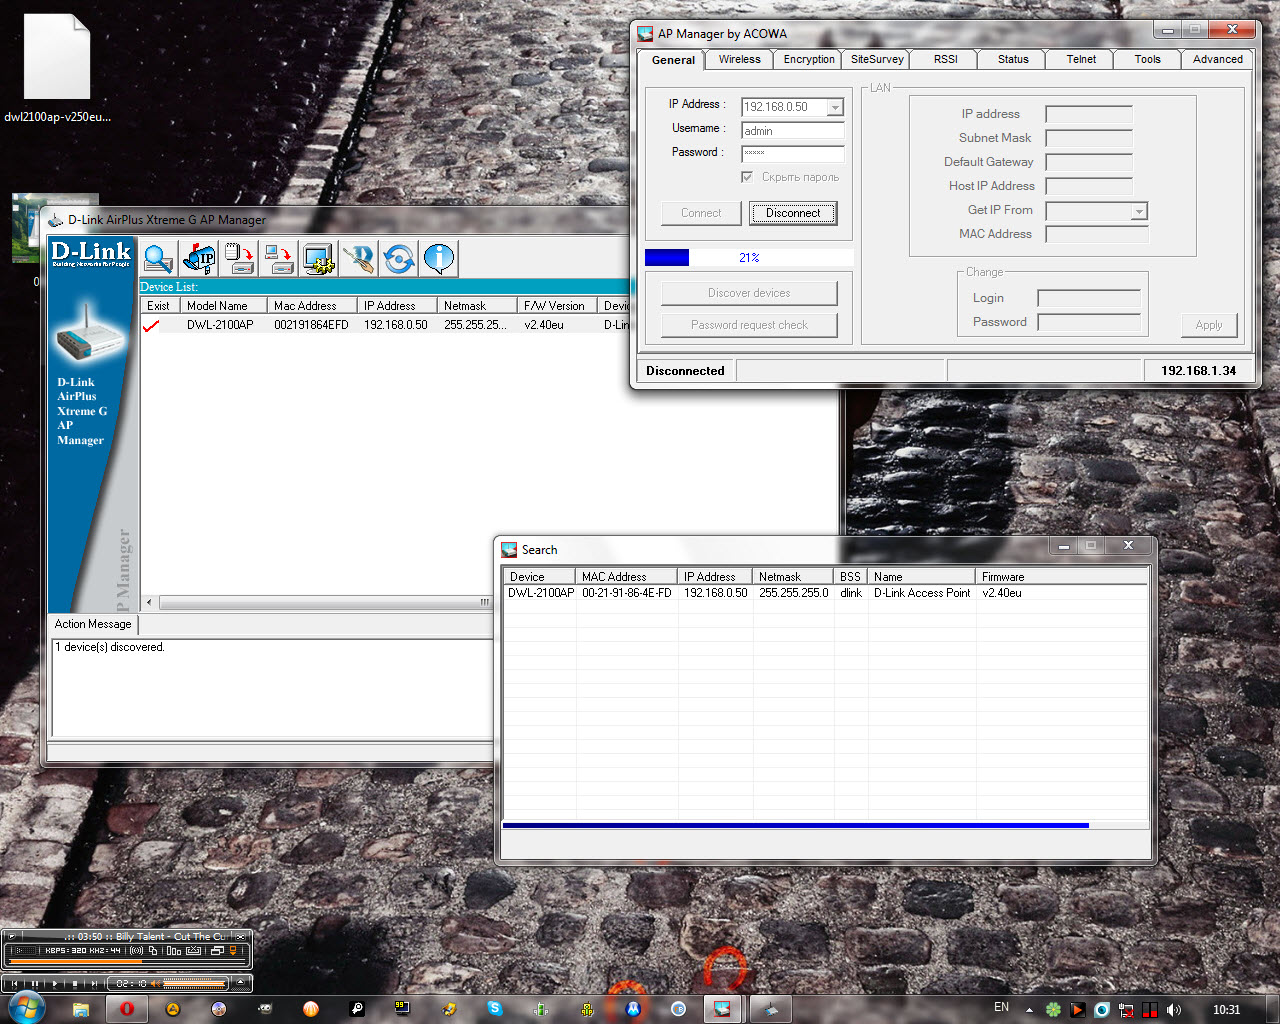Viewport: 1280px width, 1024px height.
Task: Click the volume speaker tray icon
Action: pos(1174,1010)
